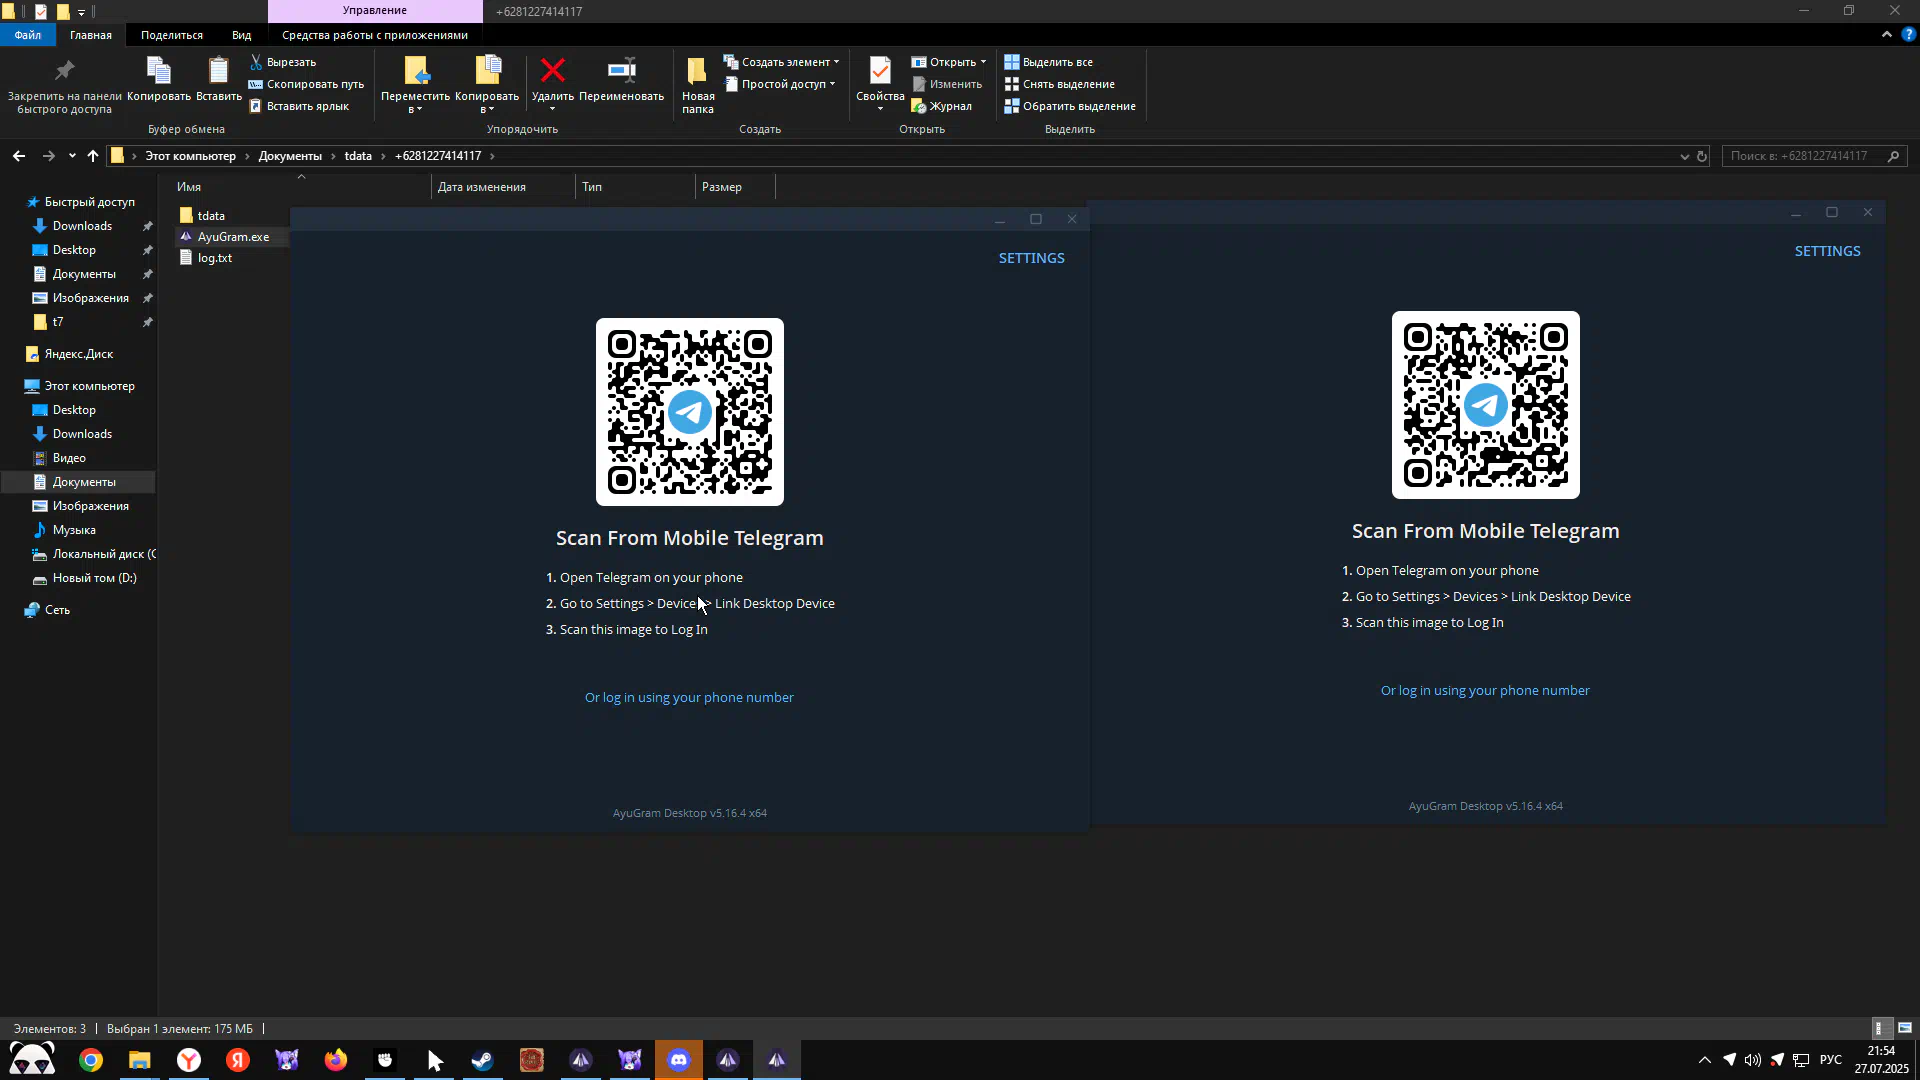Open Steam from the taskbar

pos(483,1060)
